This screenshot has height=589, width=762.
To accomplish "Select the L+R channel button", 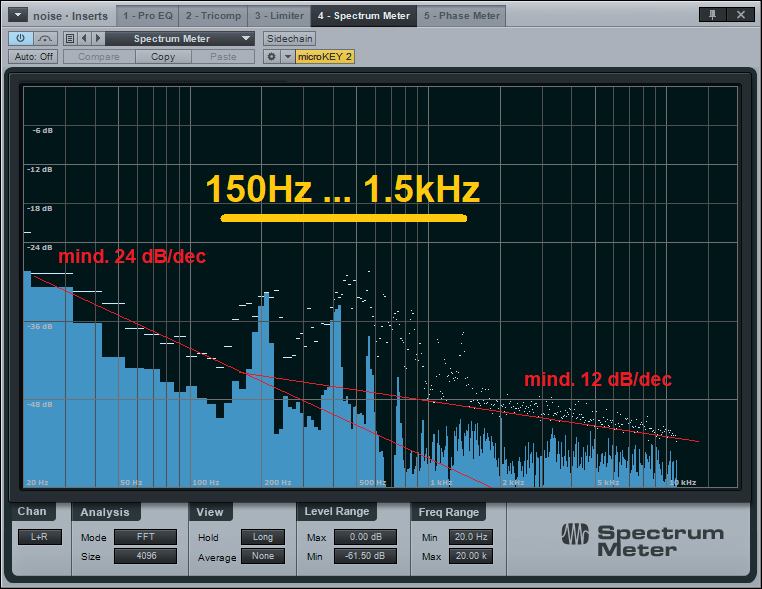I will click(39, 537).
